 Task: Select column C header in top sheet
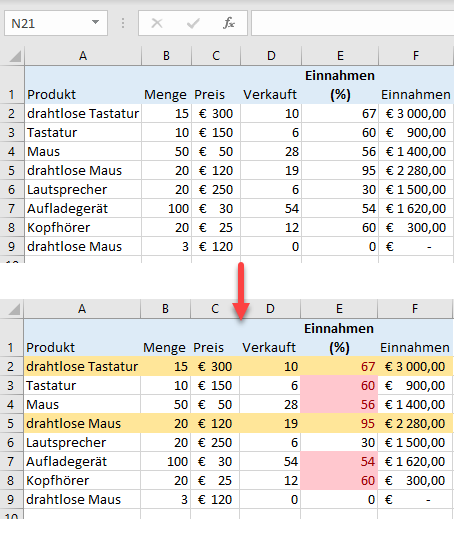[x=216, y=56]
